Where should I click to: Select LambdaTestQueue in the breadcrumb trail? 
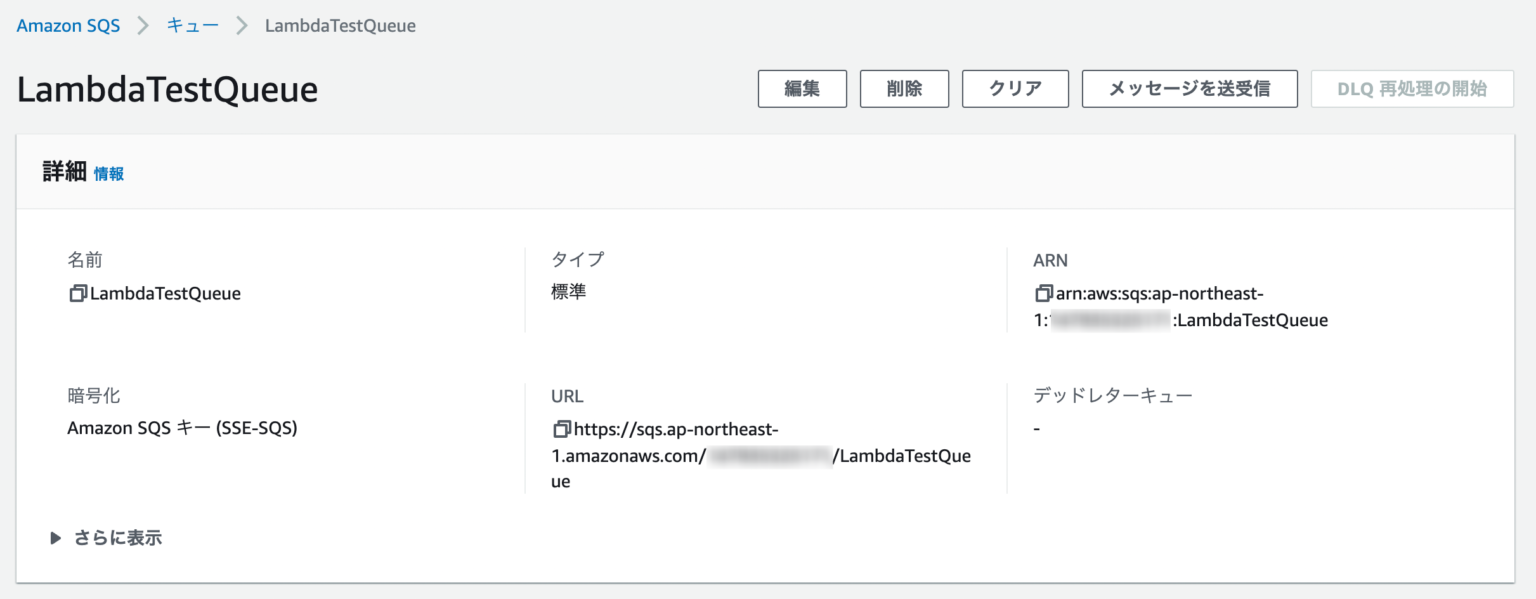(x=340, y=25)
